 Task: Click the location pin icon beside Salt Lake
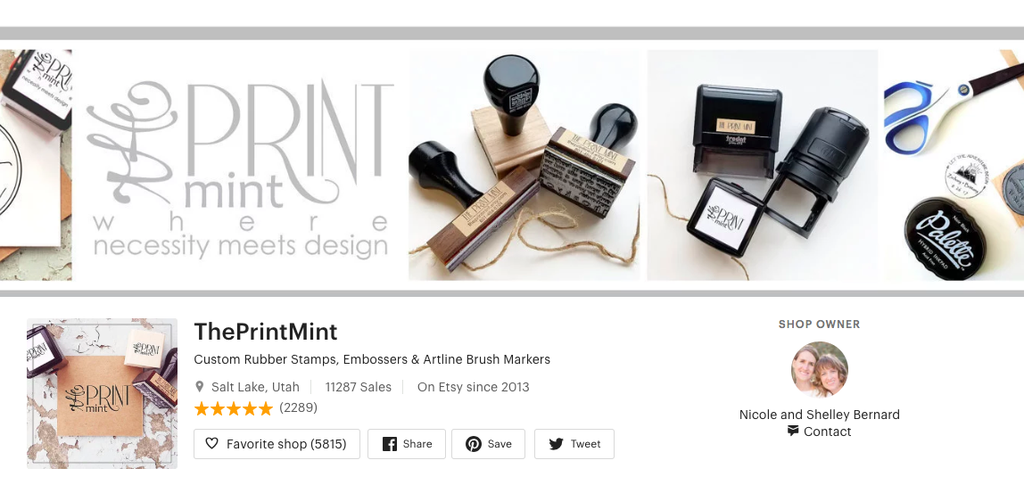[199, 386]
